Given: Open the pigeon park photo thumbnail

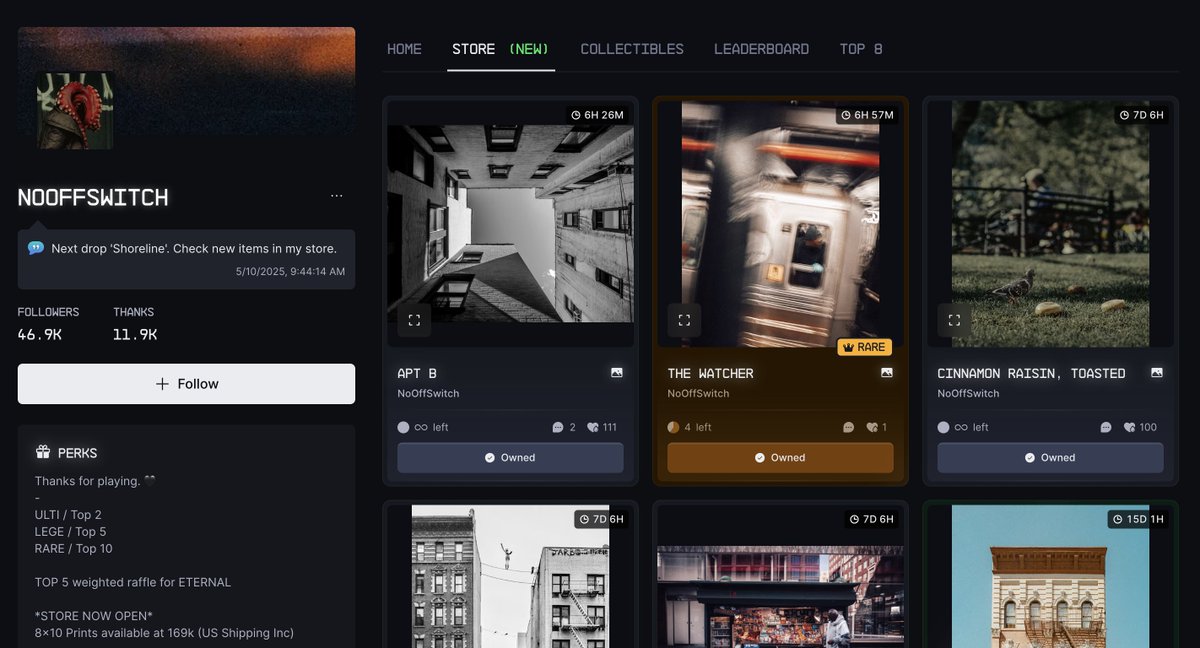Looking at the screenshot, I should pos(1050,224).
